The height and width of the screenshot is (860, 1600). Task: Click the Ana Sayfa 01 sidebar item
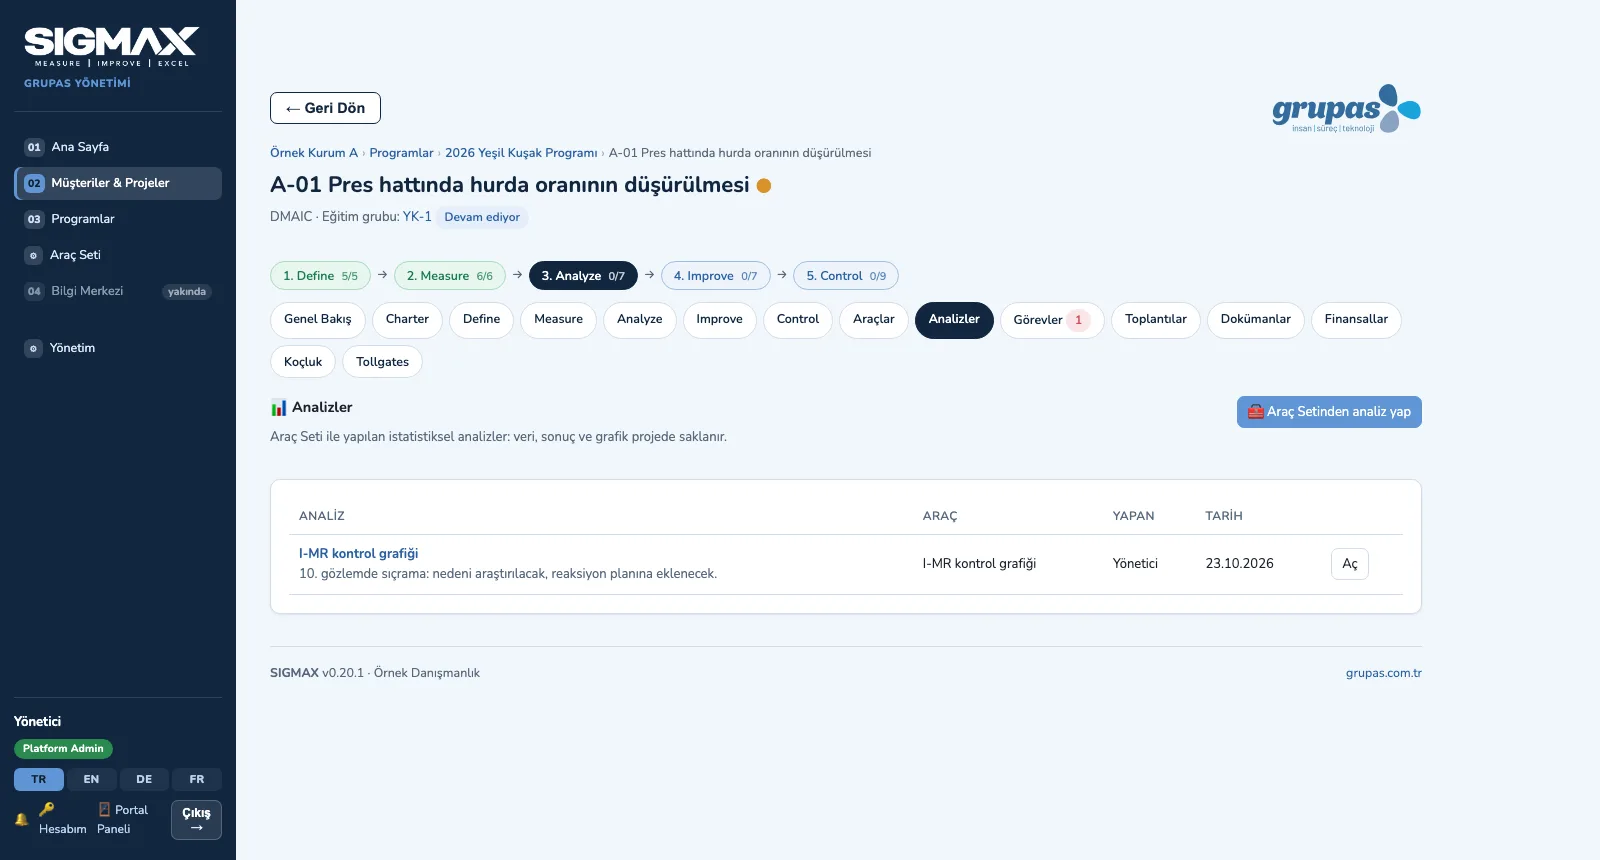click(118, 147)
